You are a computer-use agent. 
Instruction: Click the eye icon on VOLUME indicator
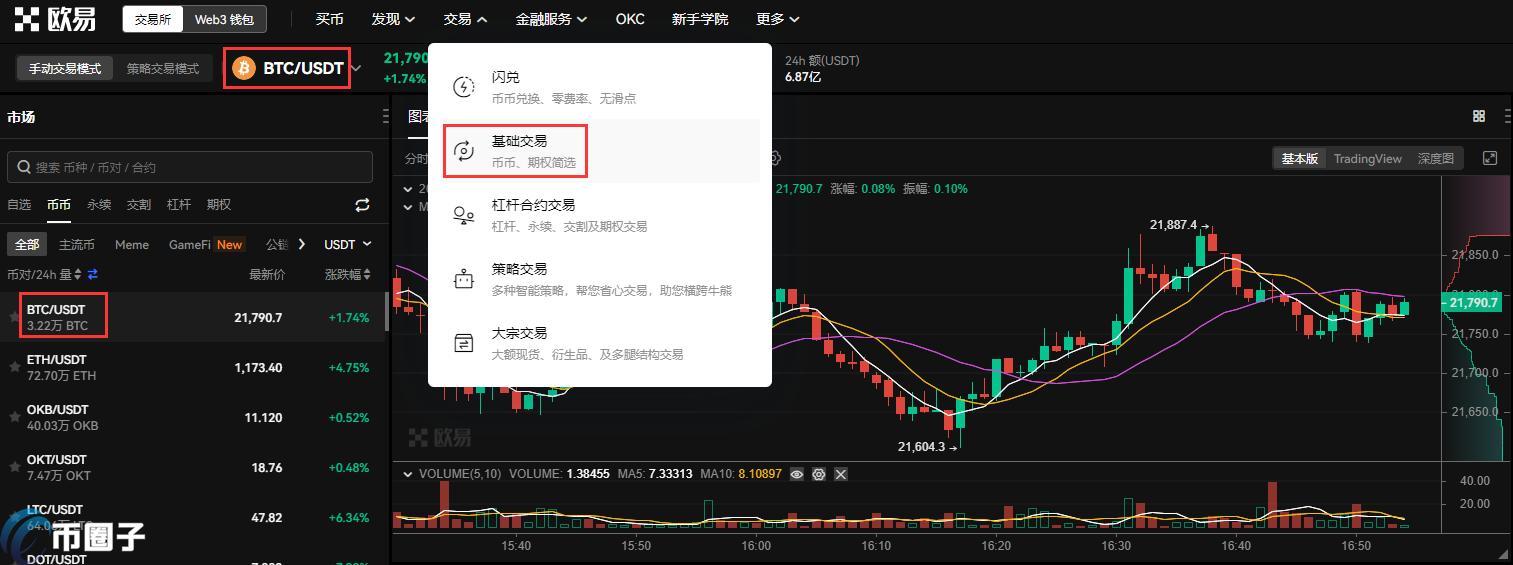tap(797, 474)
